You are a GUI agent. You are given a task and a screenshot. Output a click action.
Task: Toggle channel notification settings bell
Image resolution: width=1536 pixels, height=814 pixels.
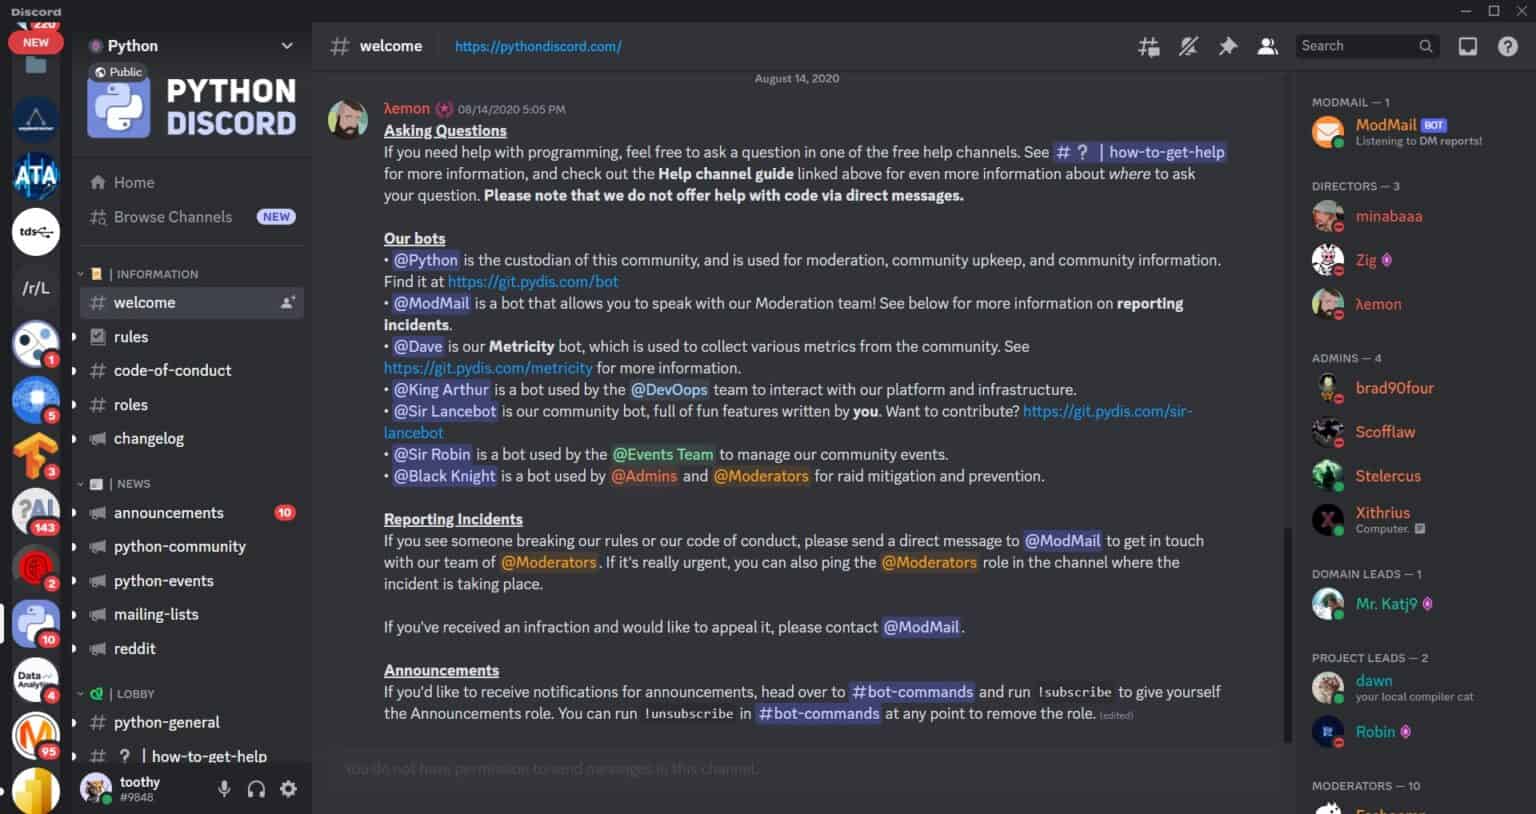1188,46
